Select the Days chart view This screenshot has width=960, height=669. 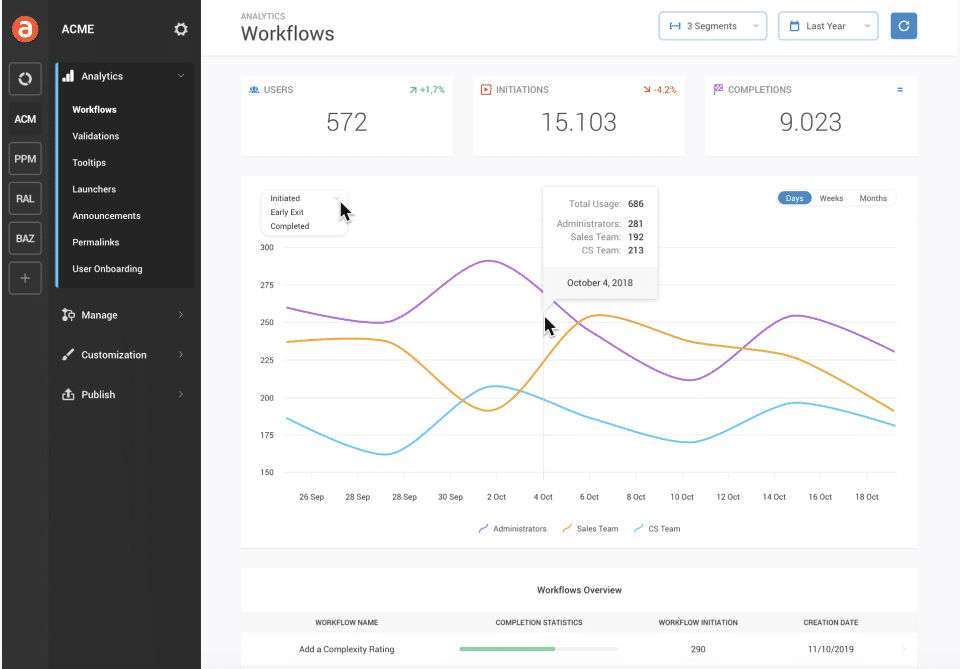[795, 198]
